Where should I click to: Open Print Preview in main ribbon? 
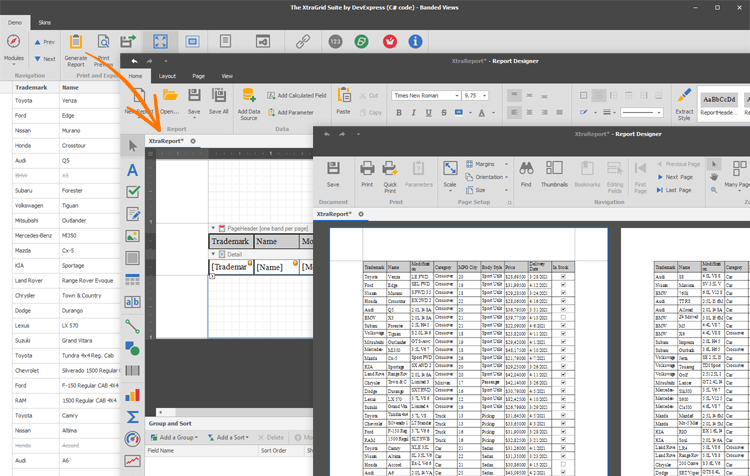point(103,42)
